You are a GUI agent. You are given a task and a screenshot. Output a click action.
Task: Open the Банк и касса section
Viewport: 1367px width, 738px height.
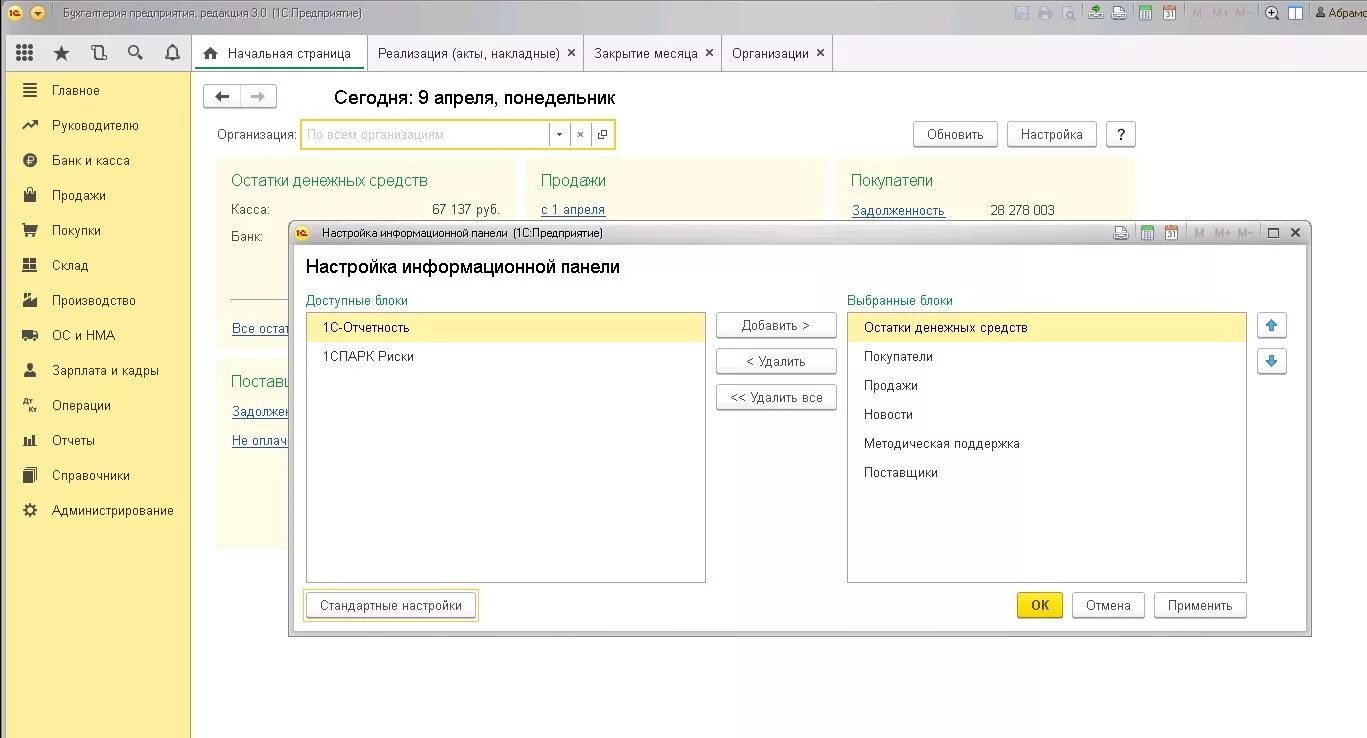[x=97, y=160]
